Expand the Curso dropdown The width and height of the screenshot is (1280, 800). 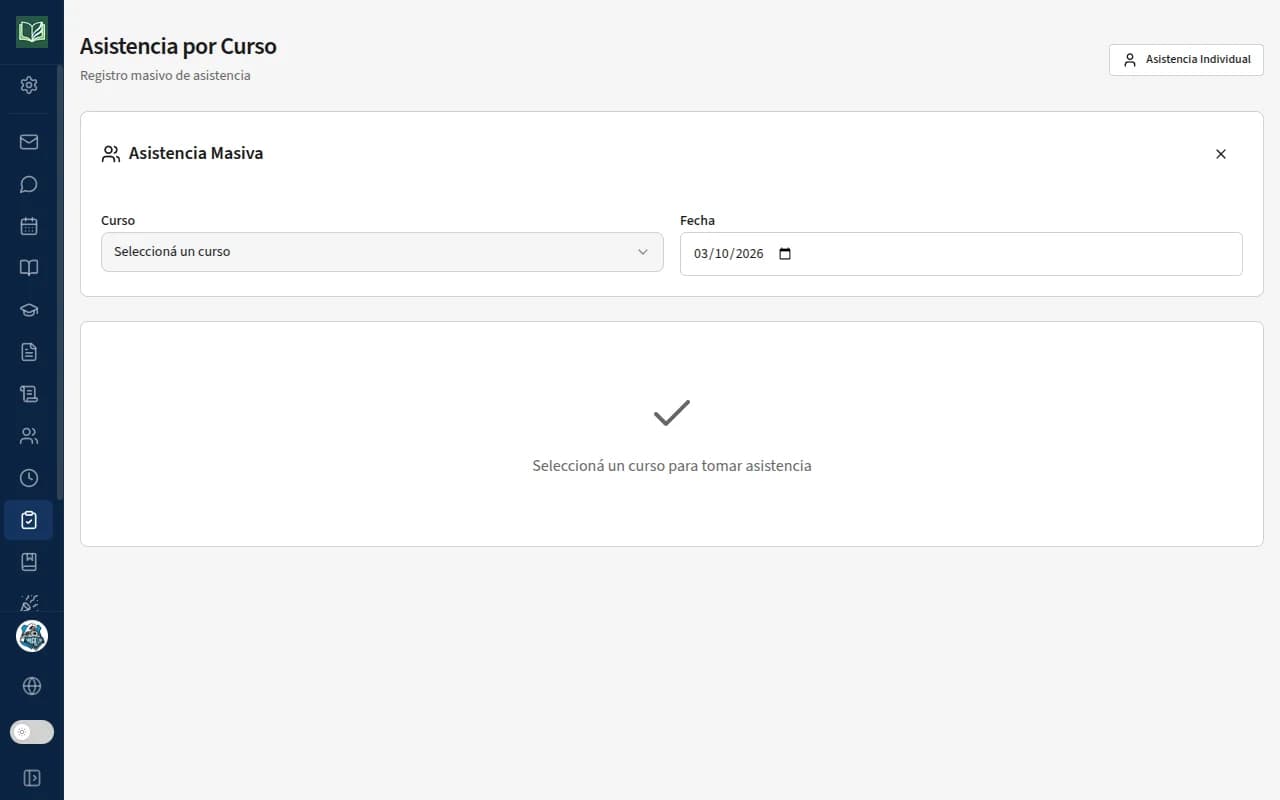(382, 252)
